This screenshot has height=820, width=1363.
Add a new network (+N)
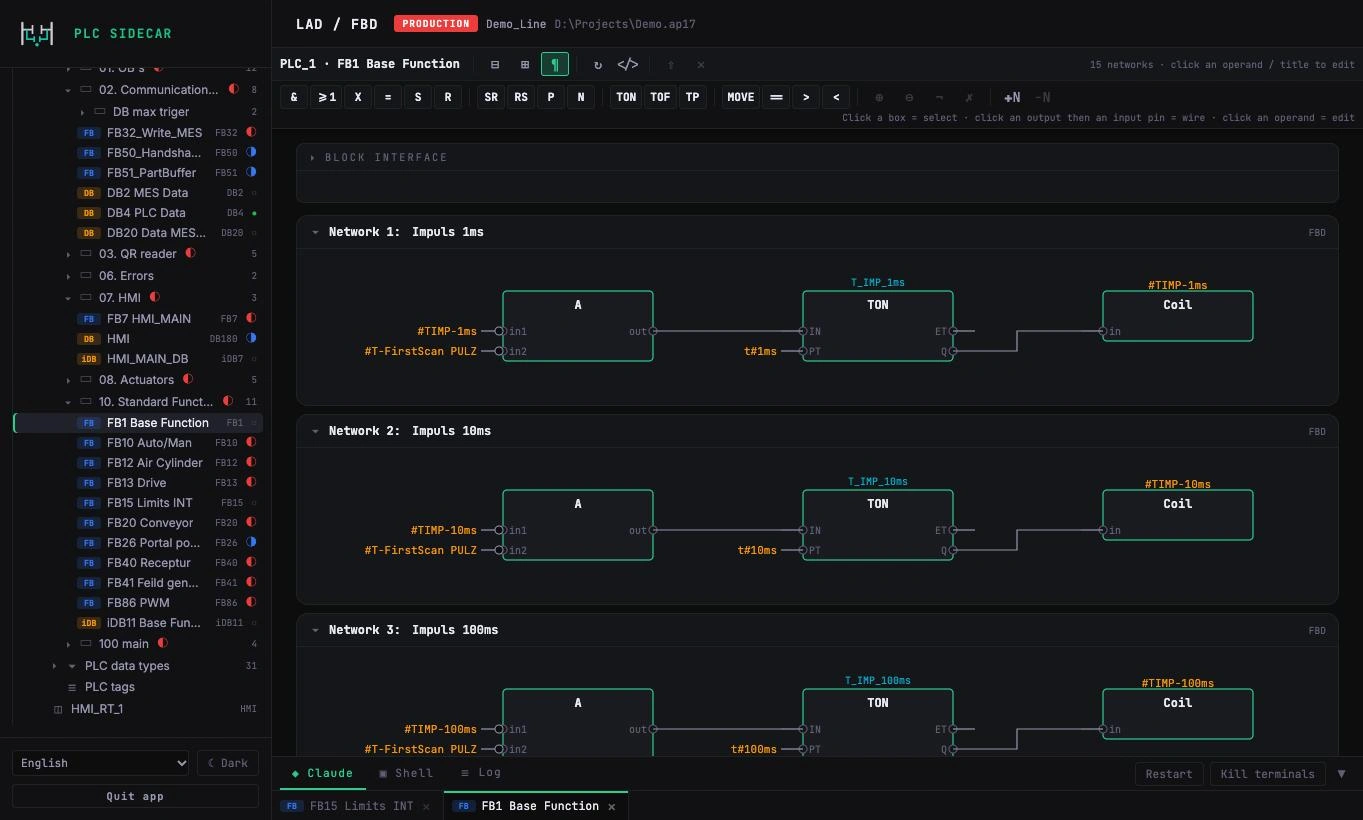(x=1012, y=97)
